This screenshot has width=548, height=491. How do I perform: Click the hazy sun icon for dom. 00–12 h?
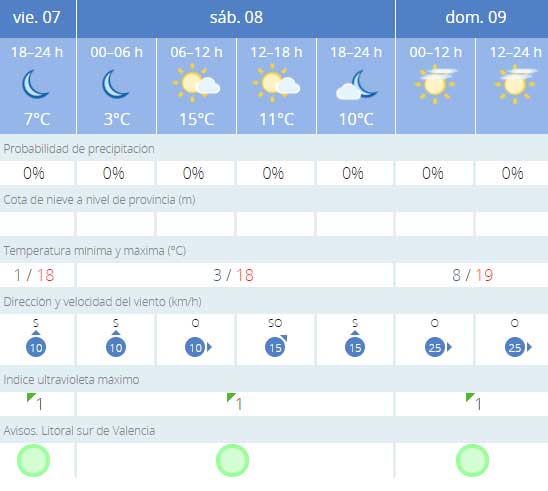436,84
